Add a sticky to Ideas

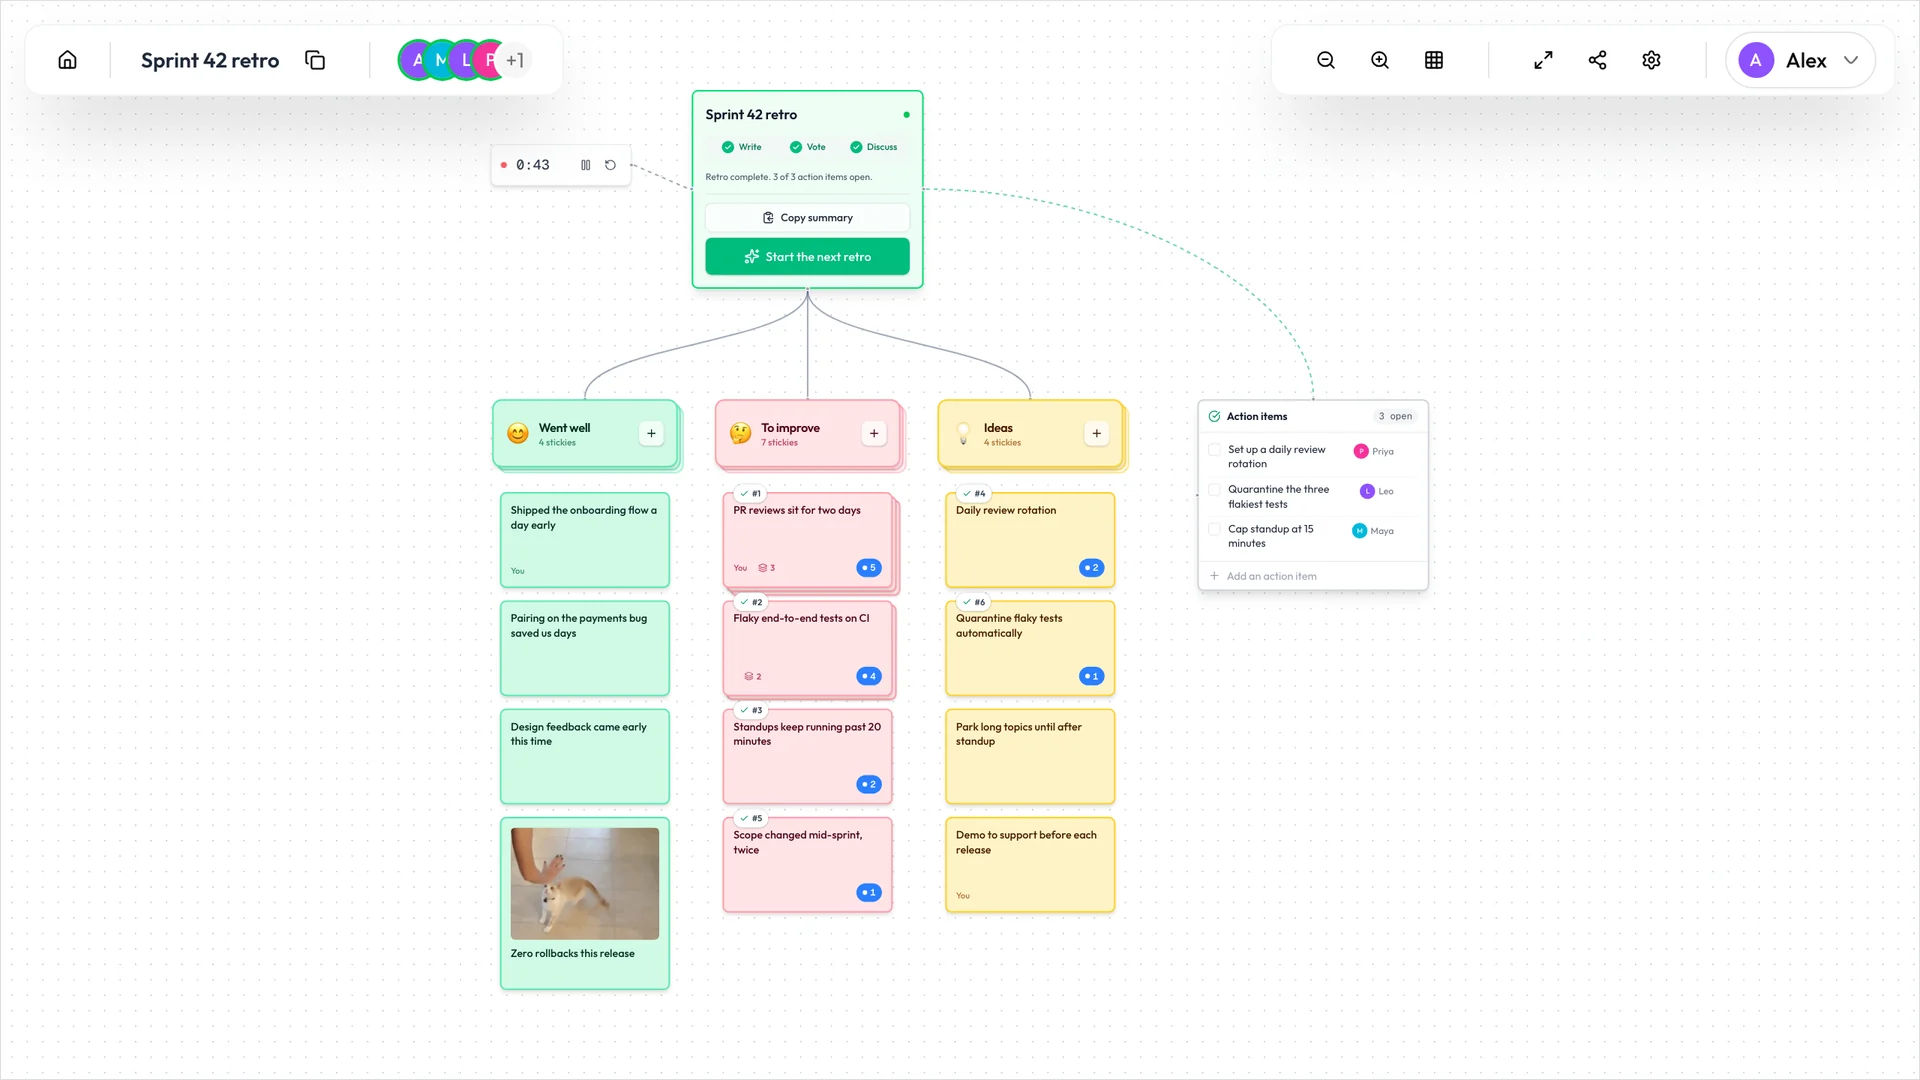pos(1097,433)
